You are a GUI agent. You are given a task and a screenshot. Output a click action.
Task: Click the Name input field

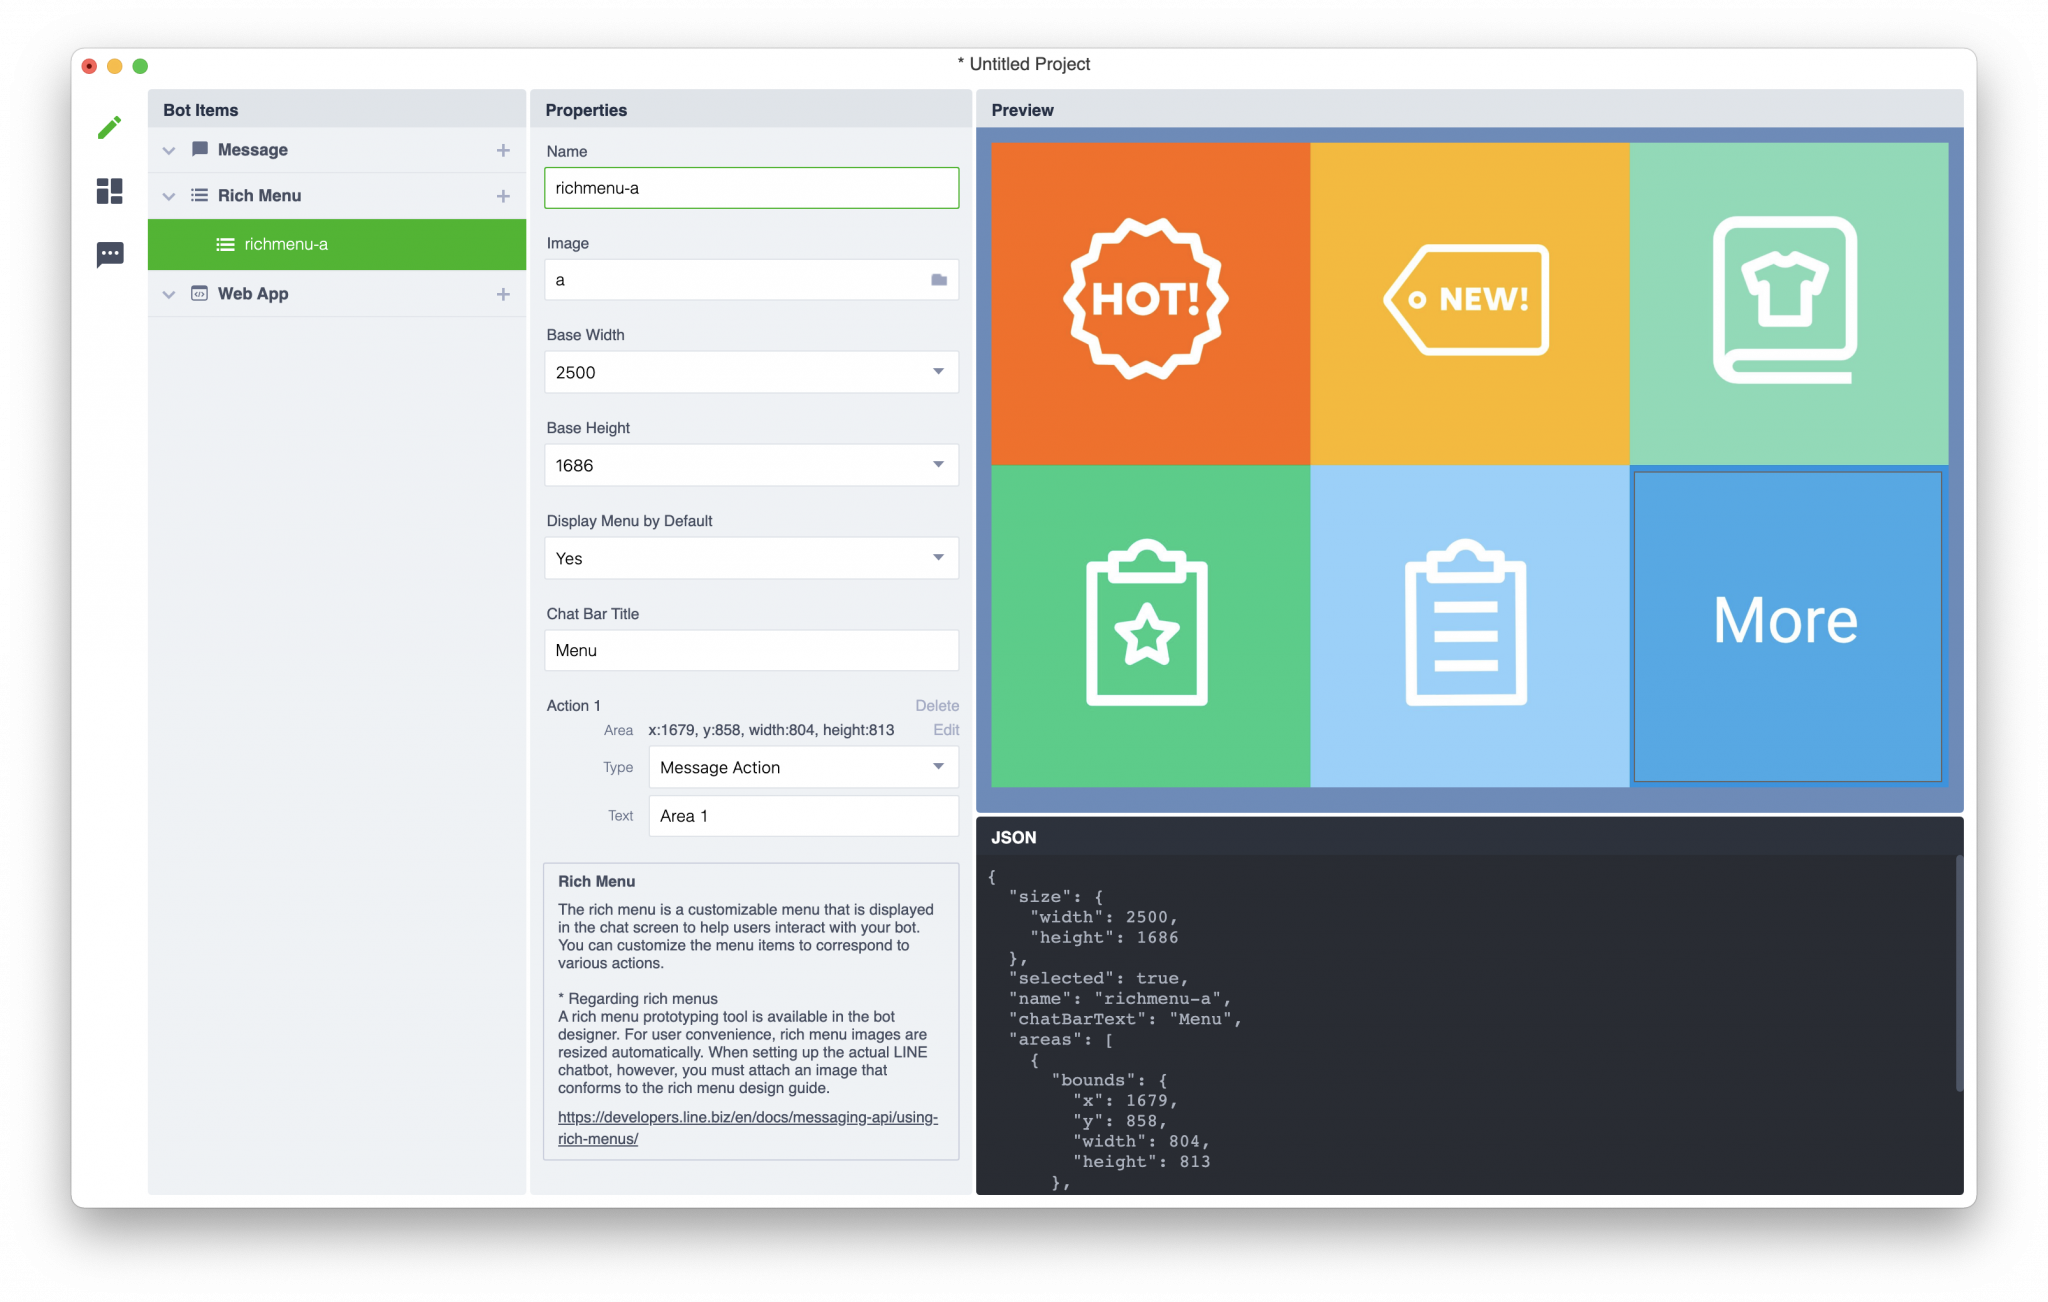click(x=750, y=188)
